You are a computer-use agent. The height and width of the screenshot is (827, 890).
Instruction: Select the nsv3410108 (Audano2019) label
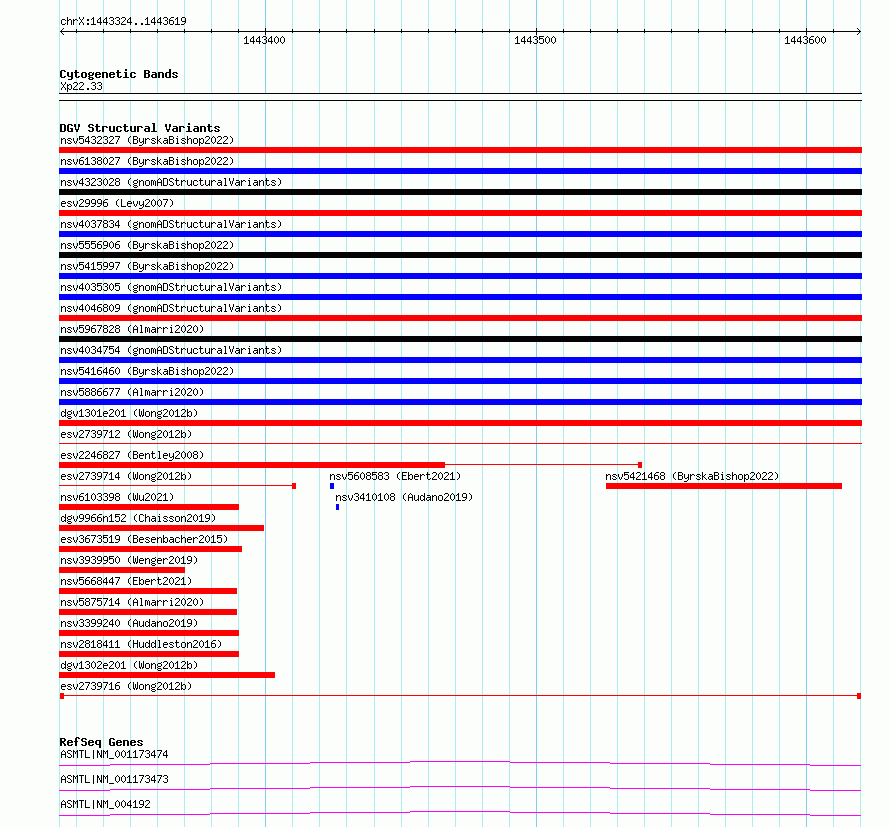click(x=404, y=497)
